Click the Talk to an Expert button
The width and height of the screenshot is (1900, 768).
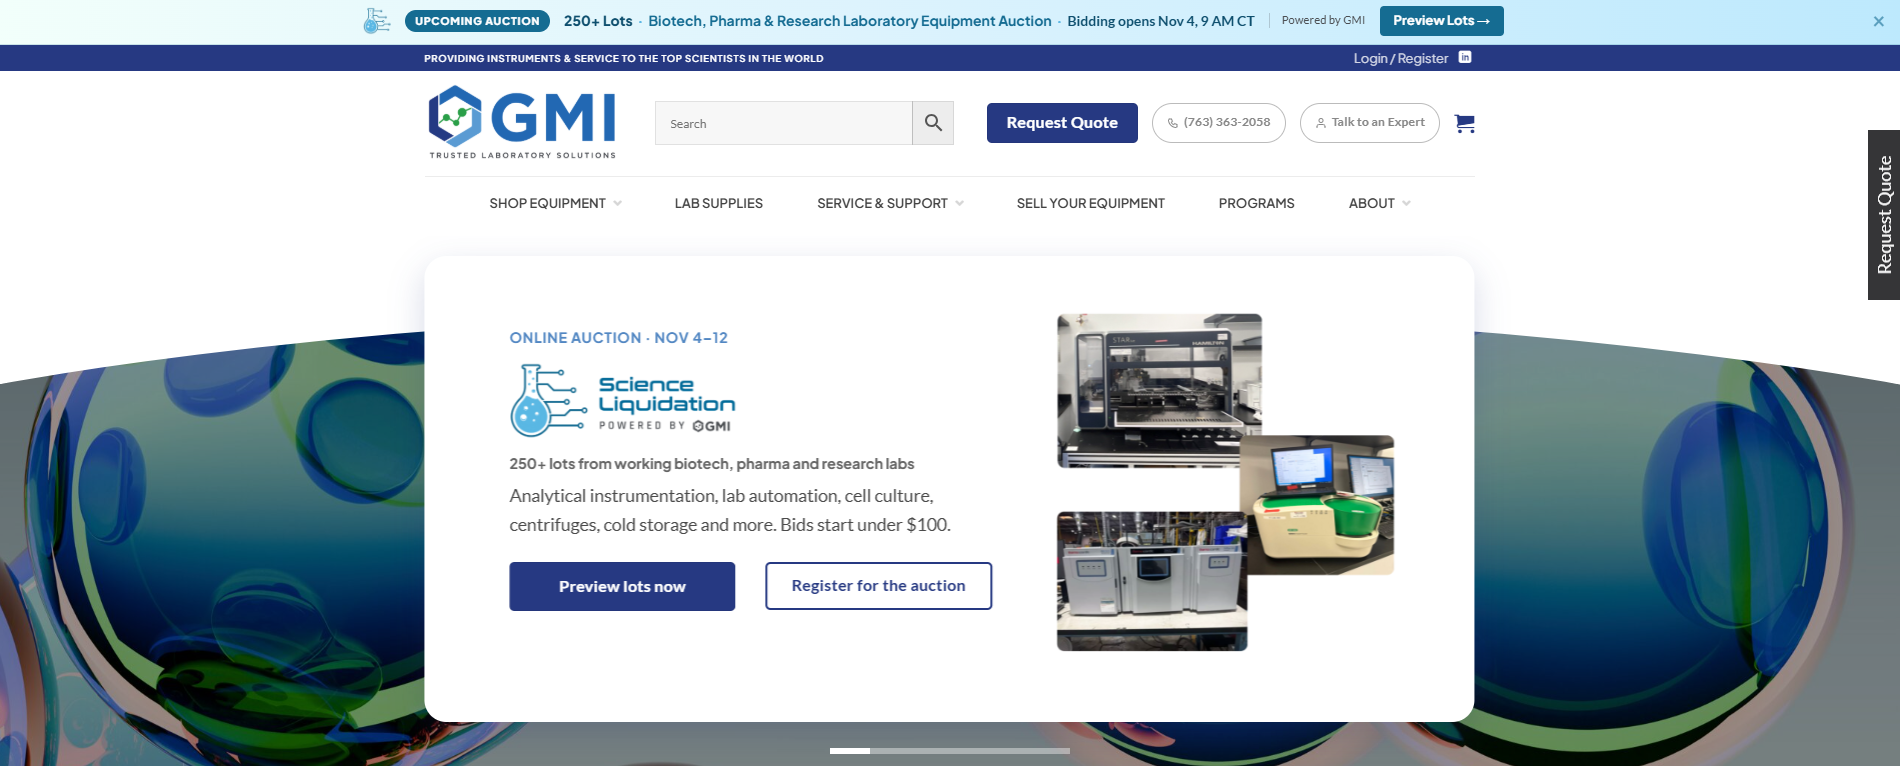pyautogui.click(x=1369, y=123)
